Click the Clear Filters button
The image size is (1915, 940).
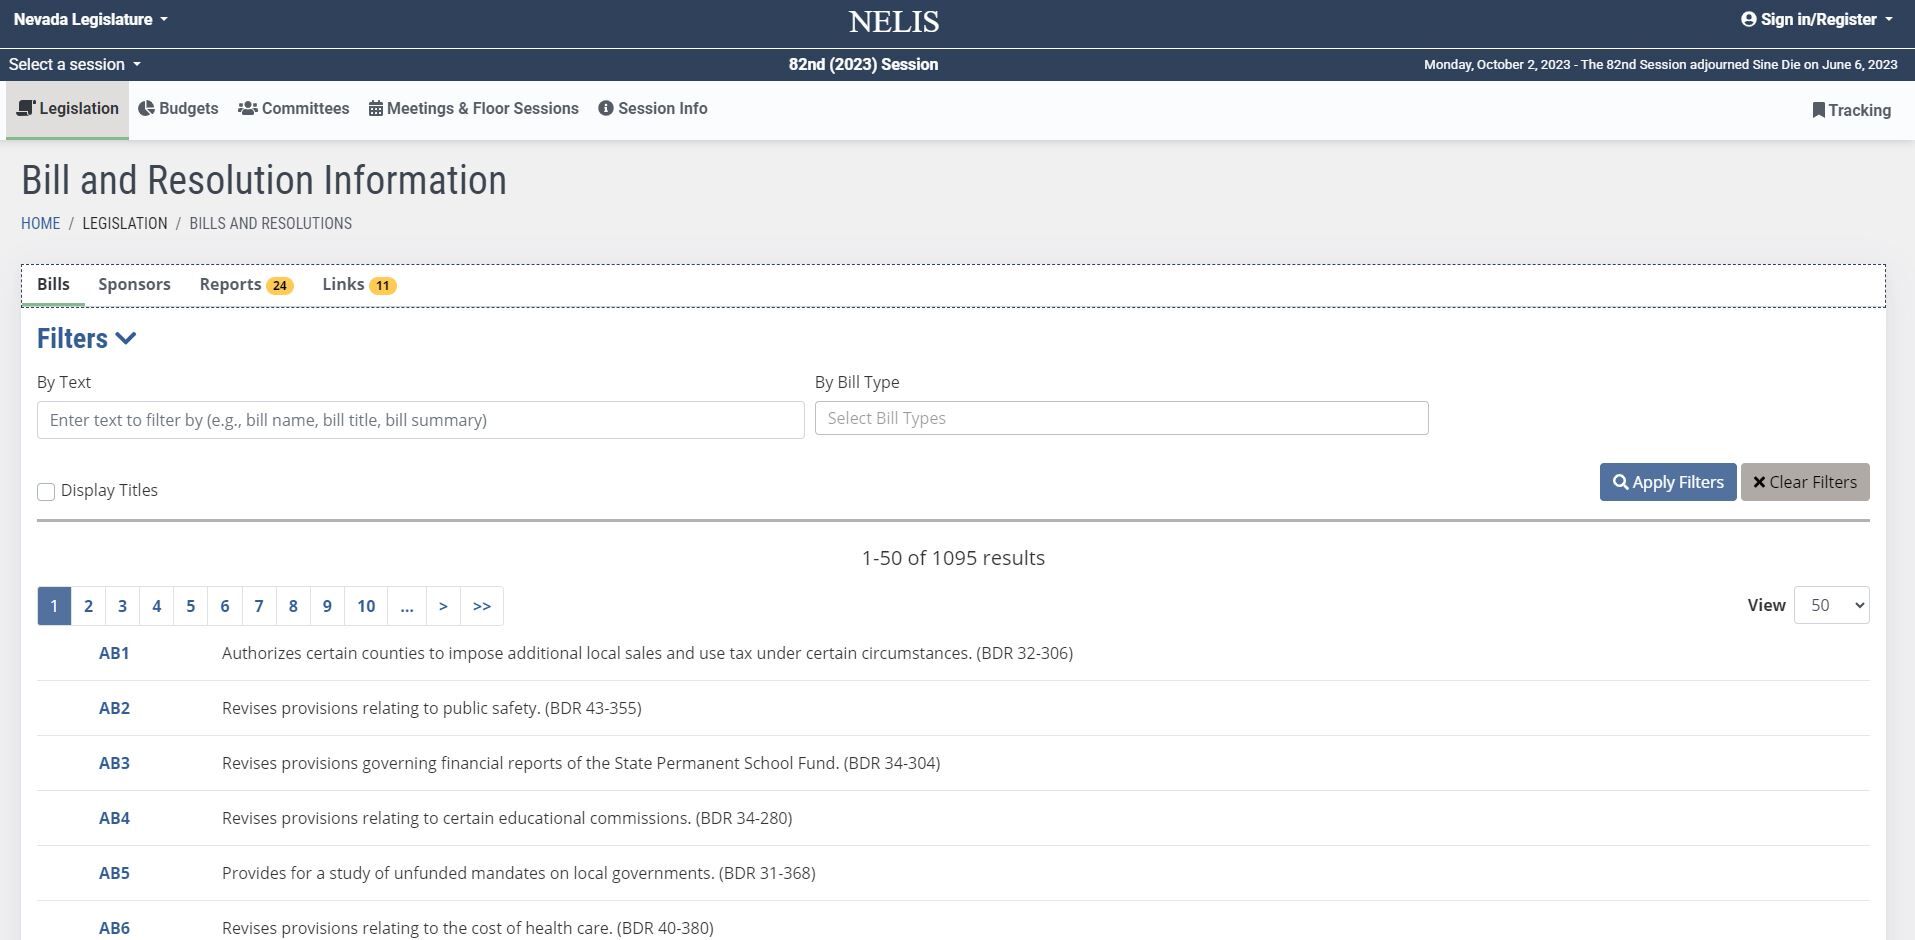1804,482
